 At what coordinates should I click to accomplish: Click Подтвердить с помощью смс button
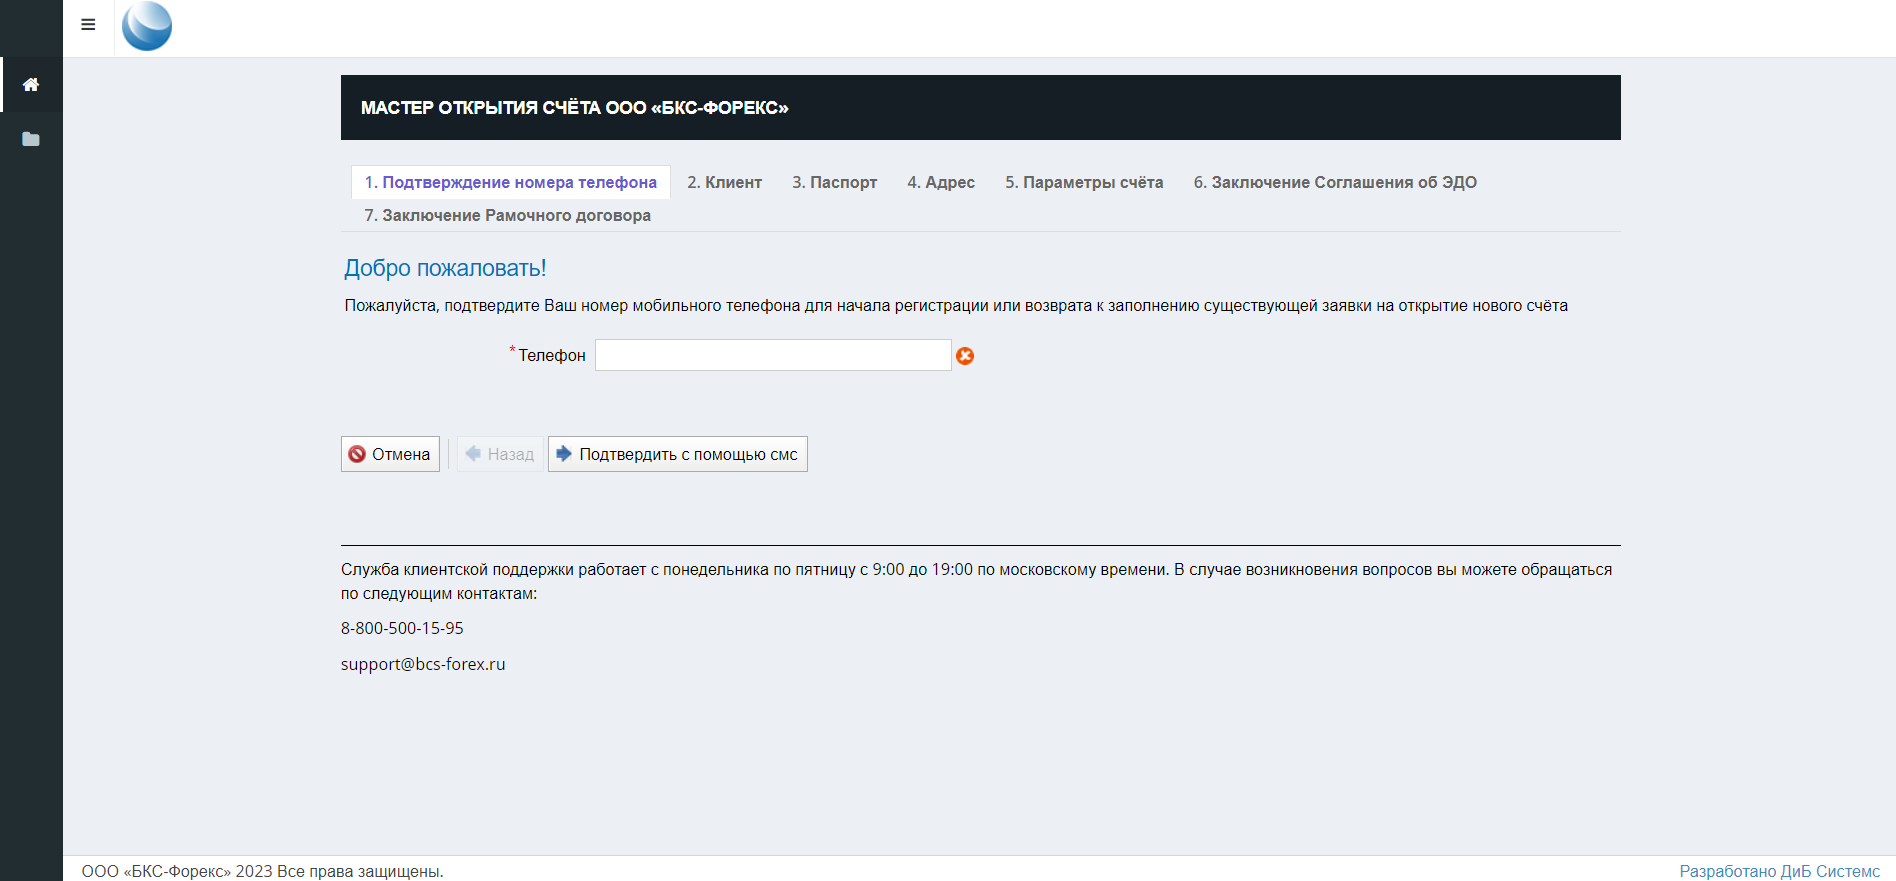coord(677,454)
